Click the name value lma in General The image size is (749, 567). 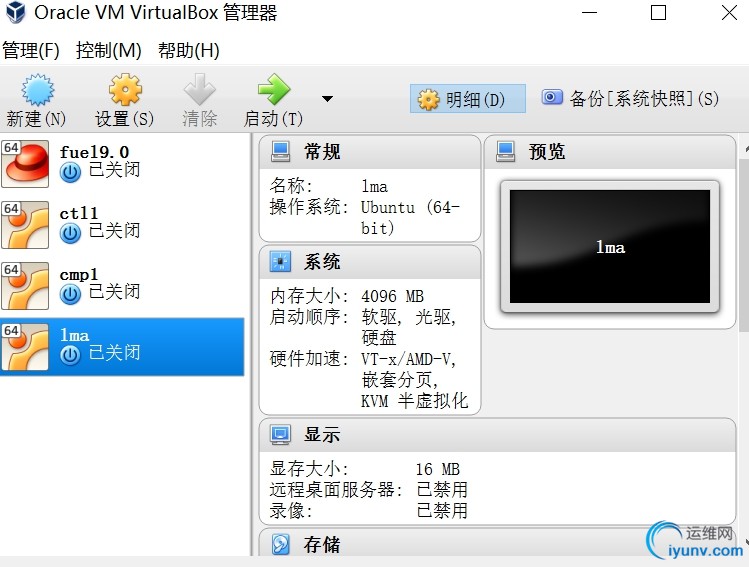point(374,186)
